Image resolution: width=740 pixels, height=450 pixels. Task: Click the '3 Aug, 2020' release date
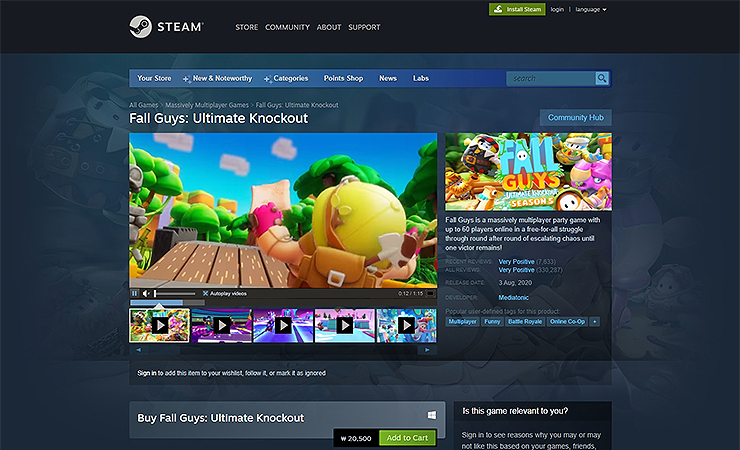coord(515,283)
